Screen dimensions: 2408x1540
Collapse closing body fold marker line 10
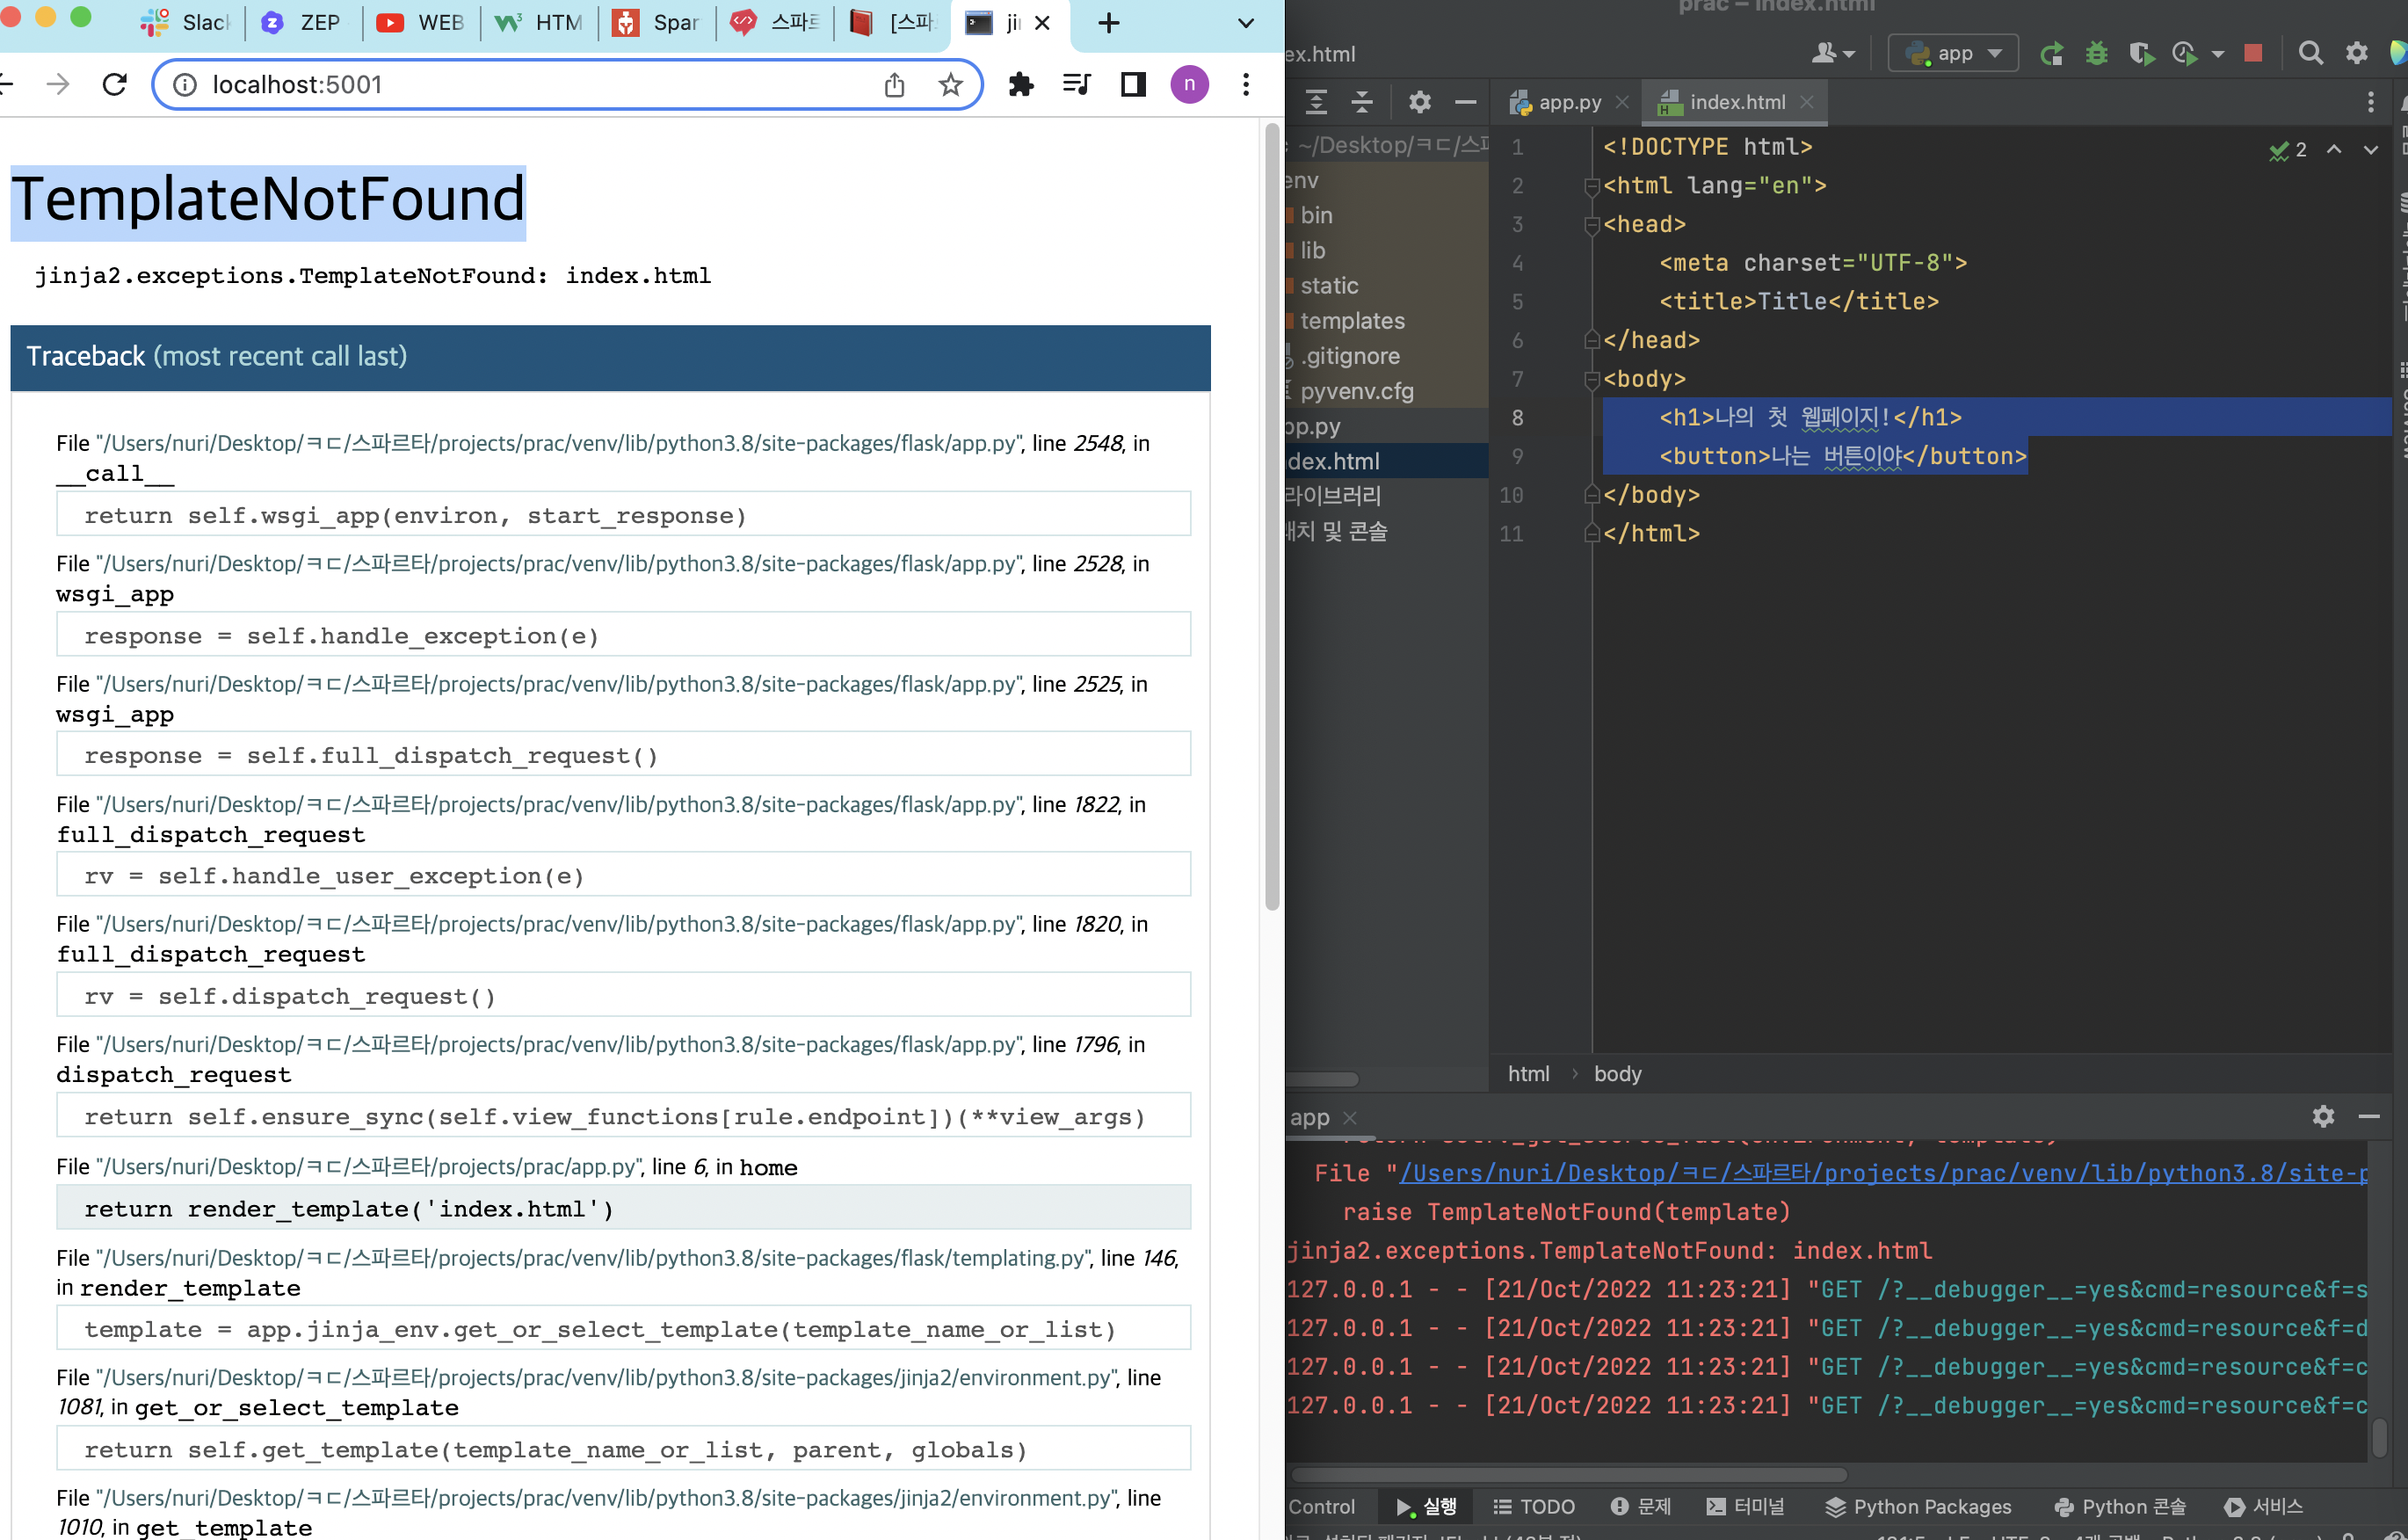tap(1592, 495)
